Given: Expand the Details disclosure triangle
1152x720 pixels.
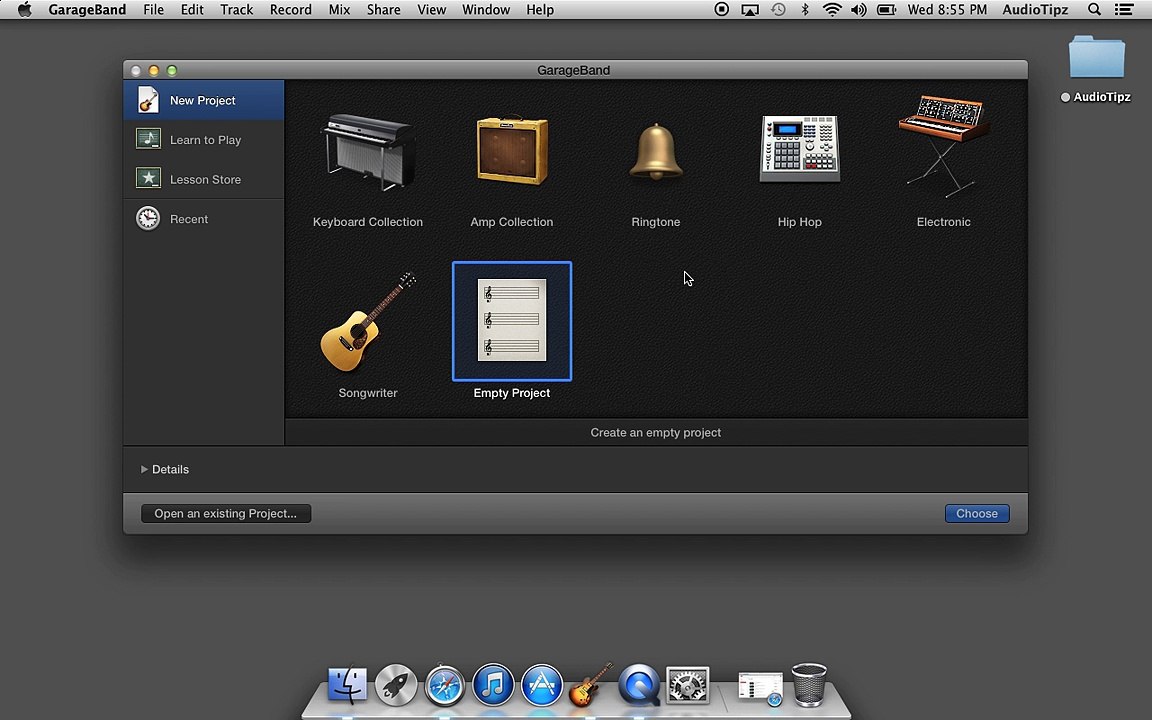Looking at the screenshot, I should pos(144,469).
